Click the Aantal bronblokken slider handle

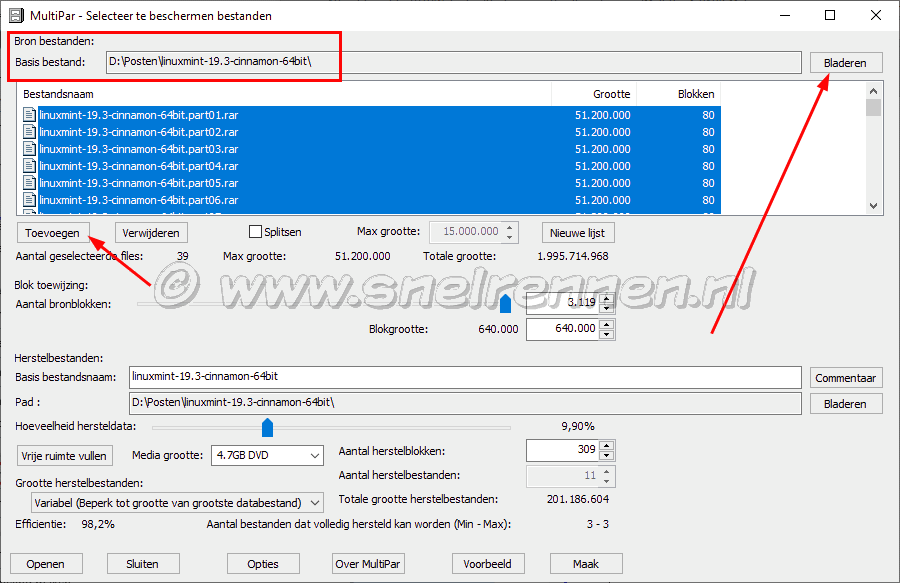pyautogui.click(x=505, y=304)
